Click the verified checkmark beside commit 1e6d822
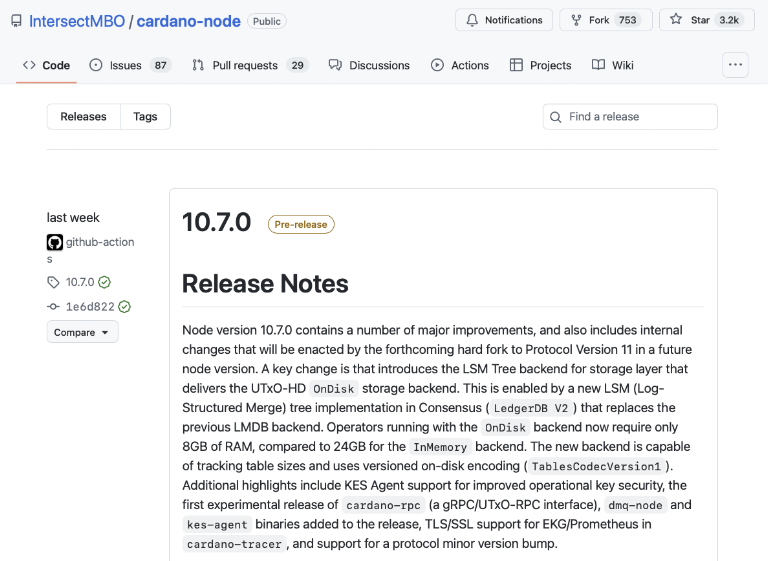The image size is (768, 561). [124, 307]
